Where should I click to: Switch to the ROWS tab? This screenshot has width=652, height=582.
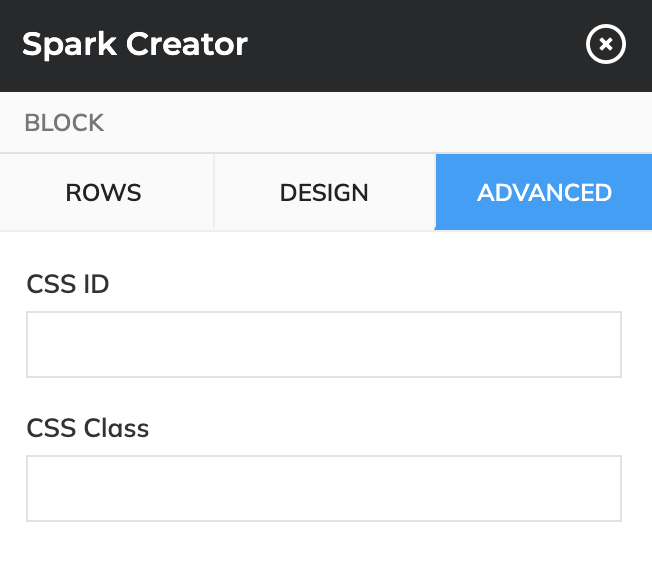(106, 192)
